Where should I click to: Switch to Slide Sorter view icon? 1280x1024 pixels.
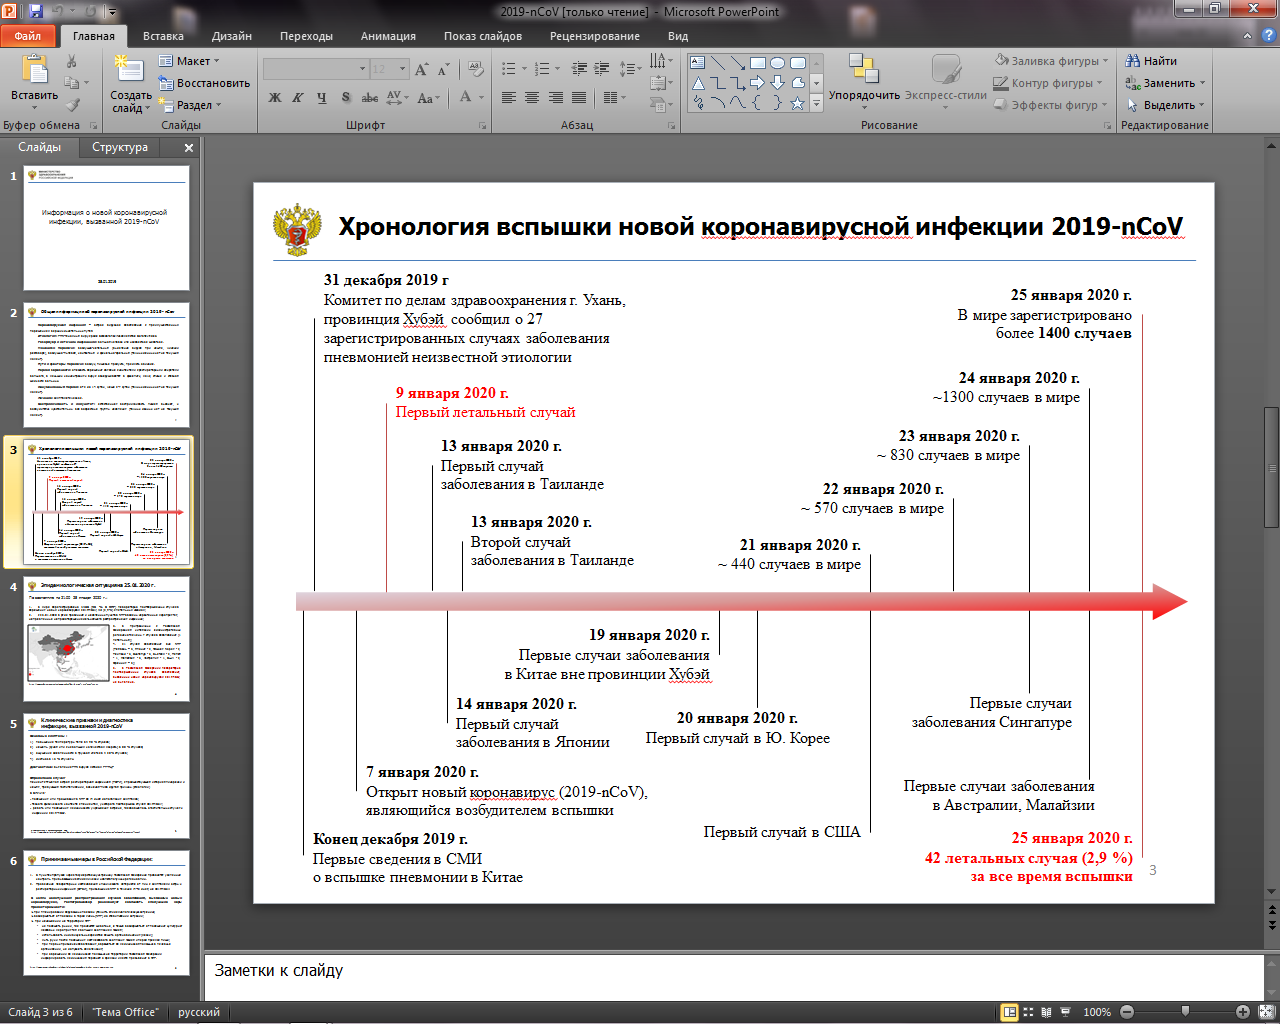coord(1028,1012)
